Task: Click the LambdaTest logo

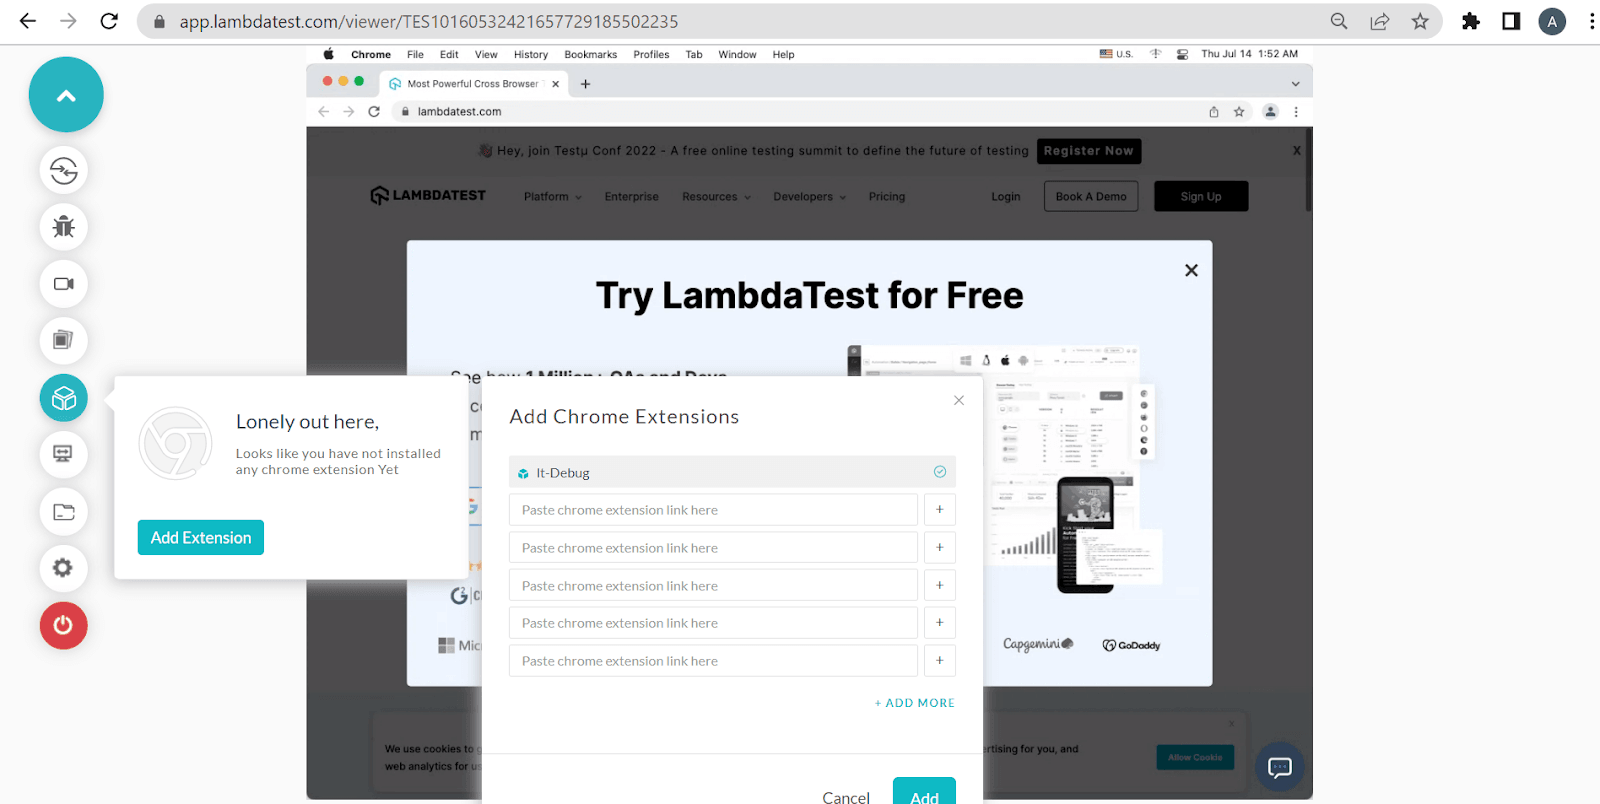Action: pos(428,196)
